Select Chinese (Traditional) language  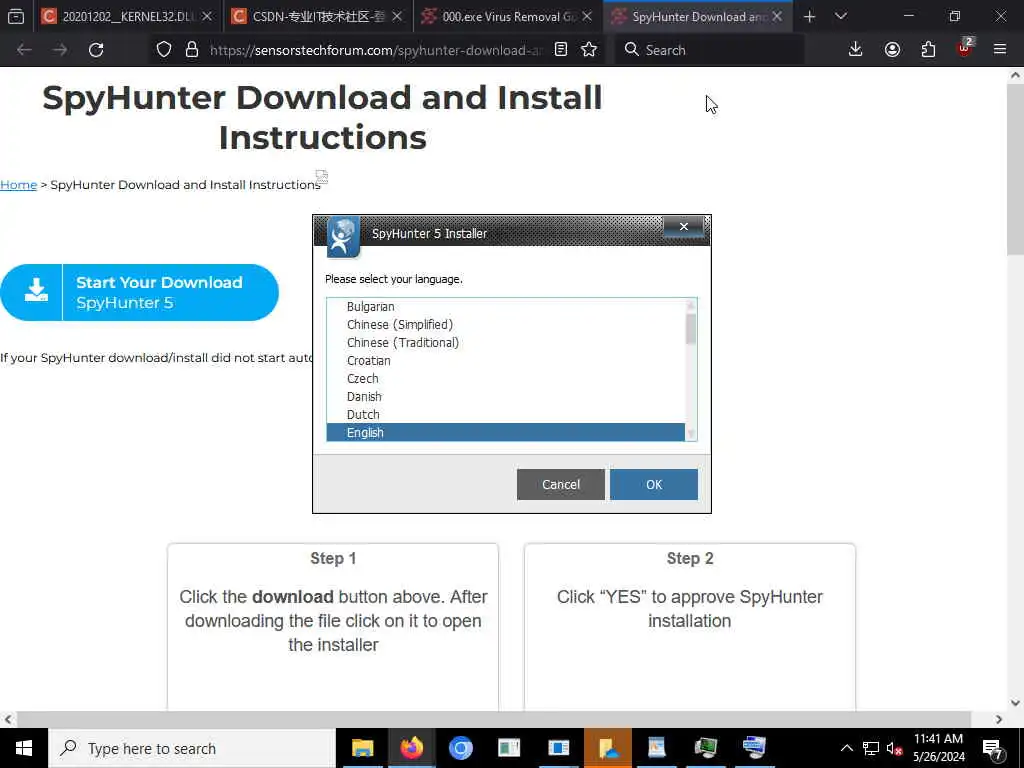[505, 343]
